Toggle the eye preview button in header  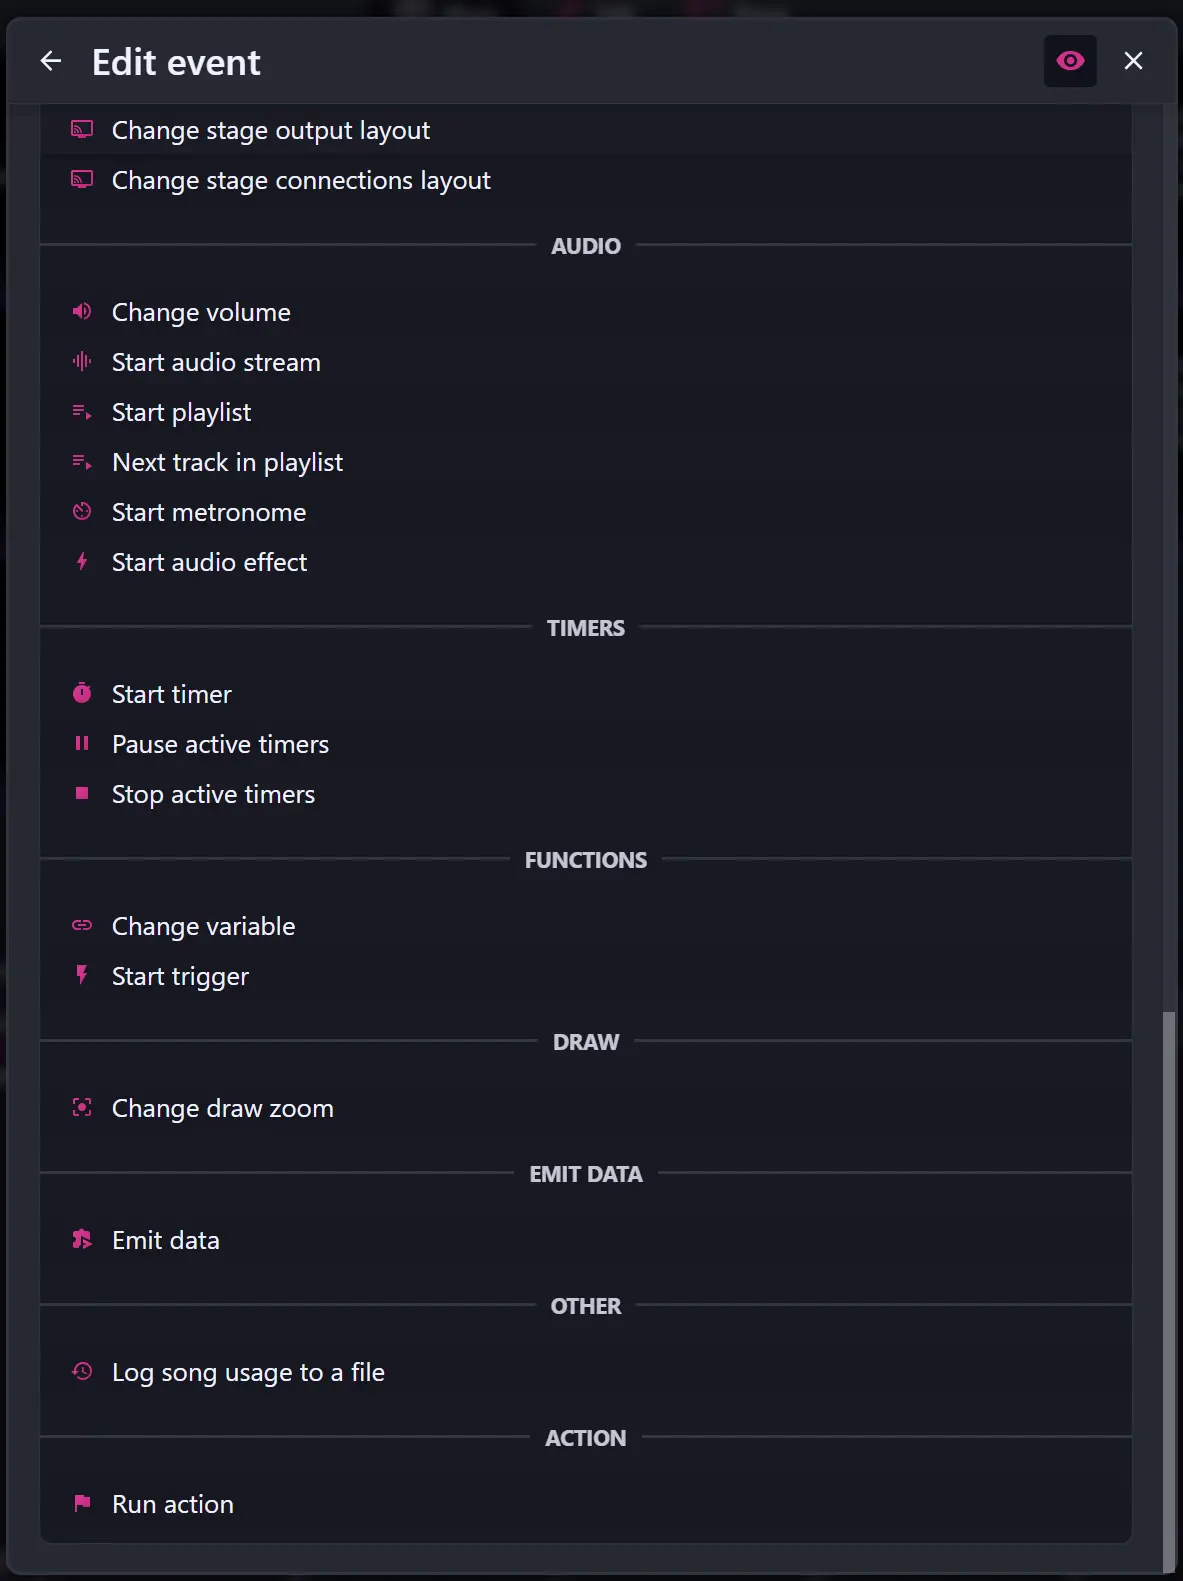pos(1070,61)
